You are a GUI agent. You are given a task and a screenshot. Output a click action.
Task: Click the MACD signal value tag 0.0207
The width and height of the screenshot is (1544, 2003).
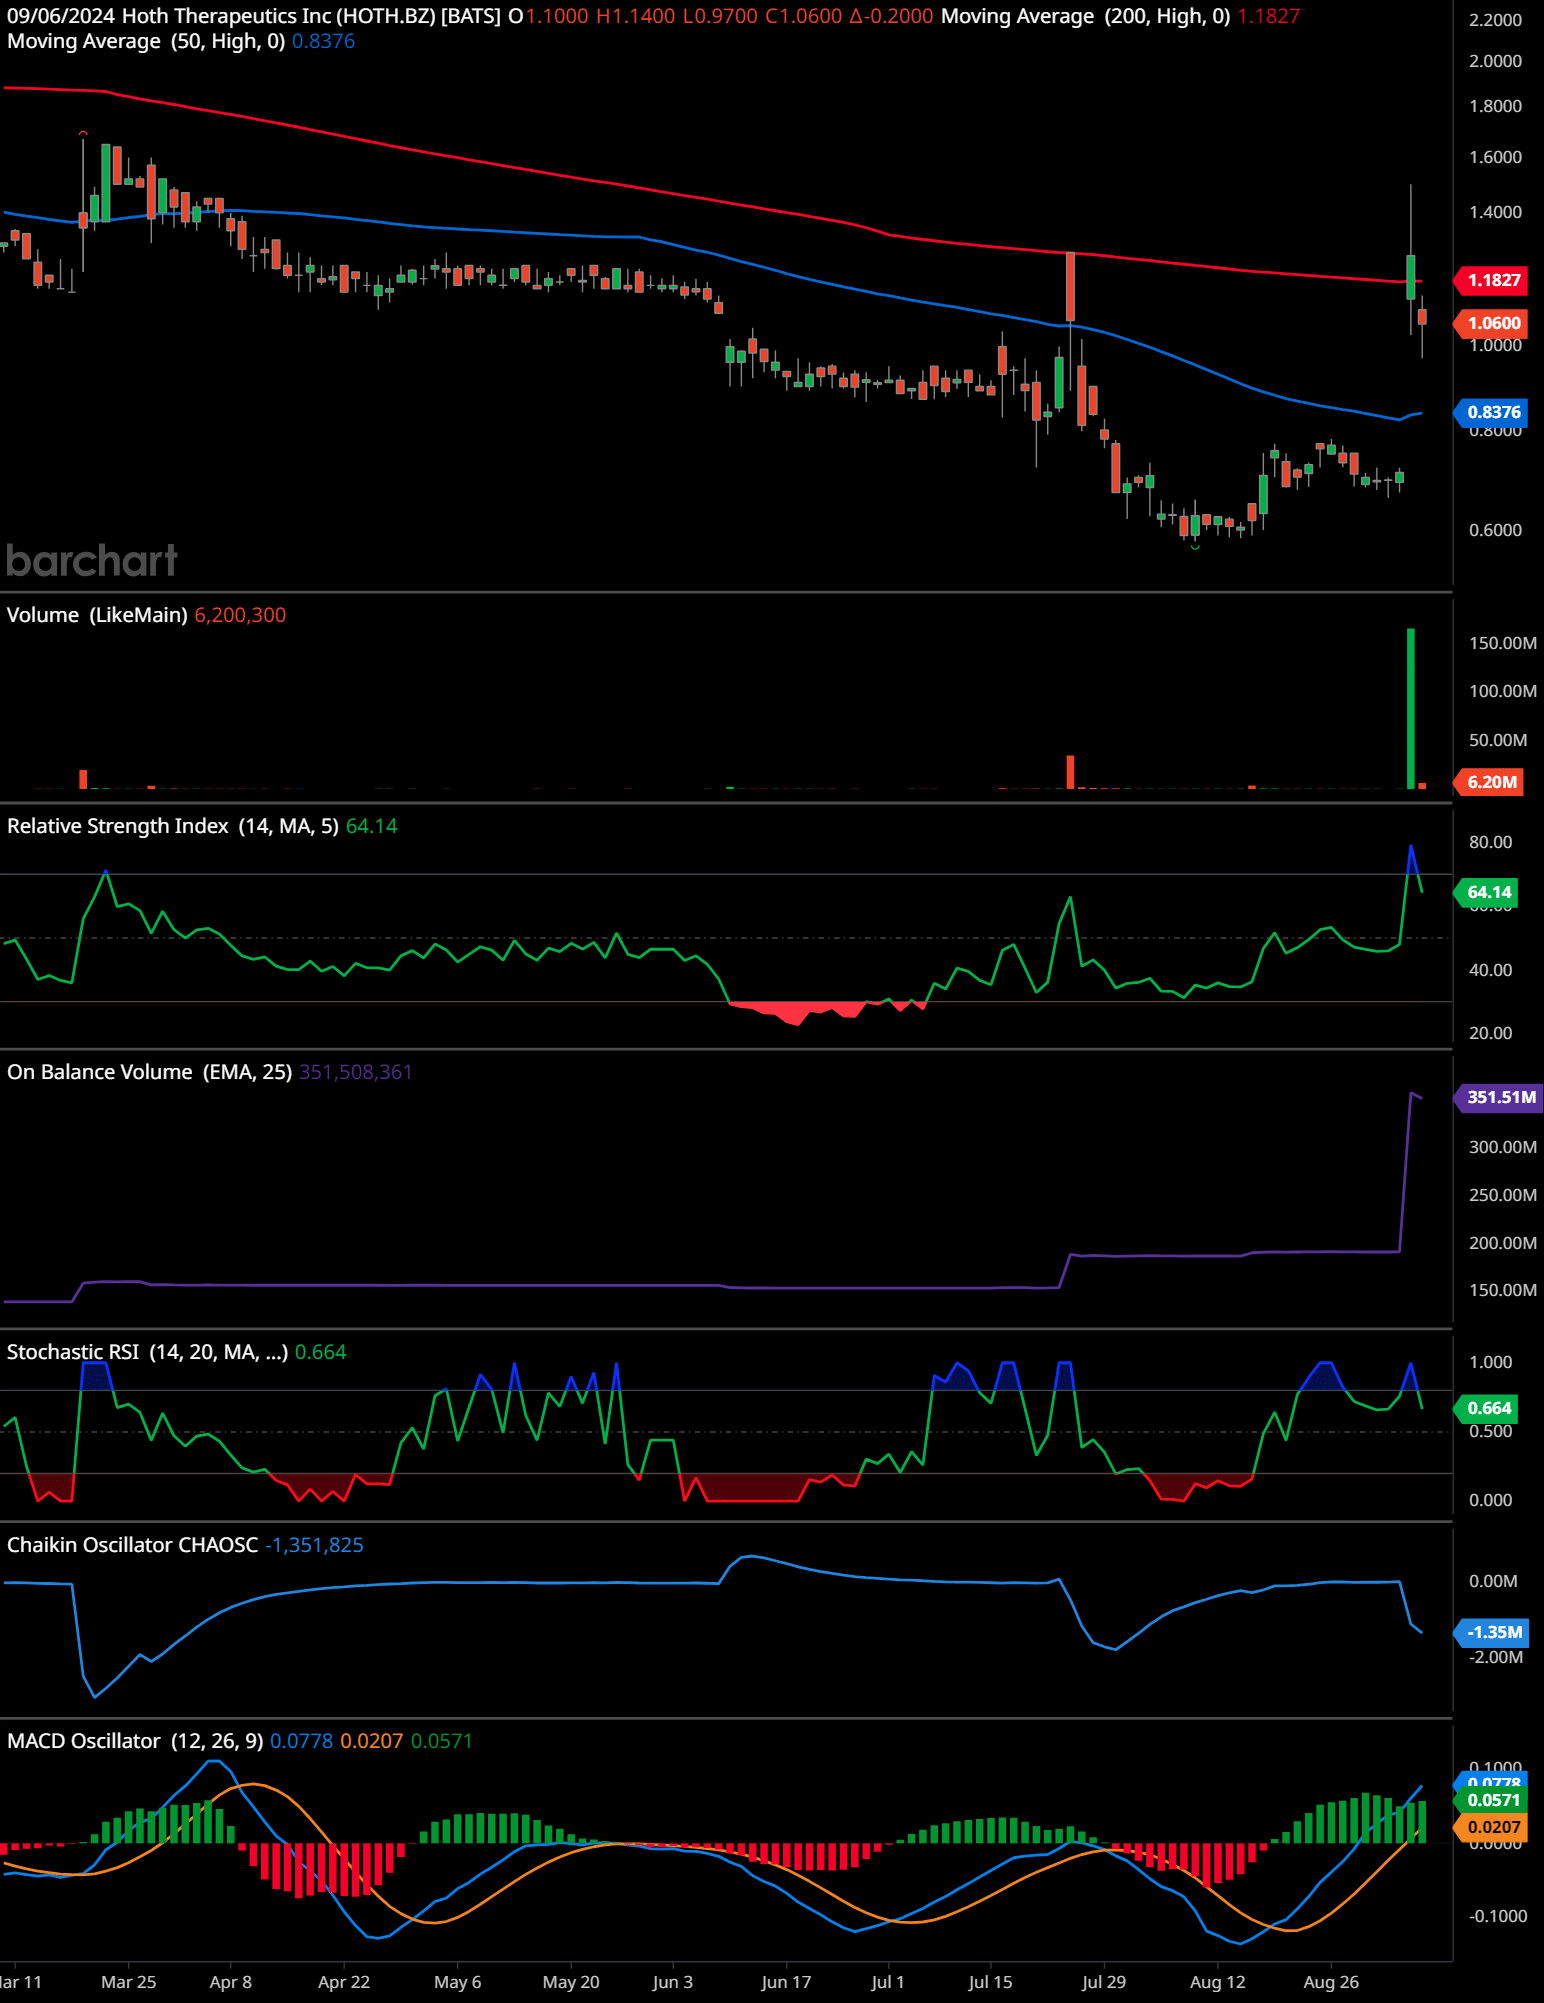(1493, 1827)
